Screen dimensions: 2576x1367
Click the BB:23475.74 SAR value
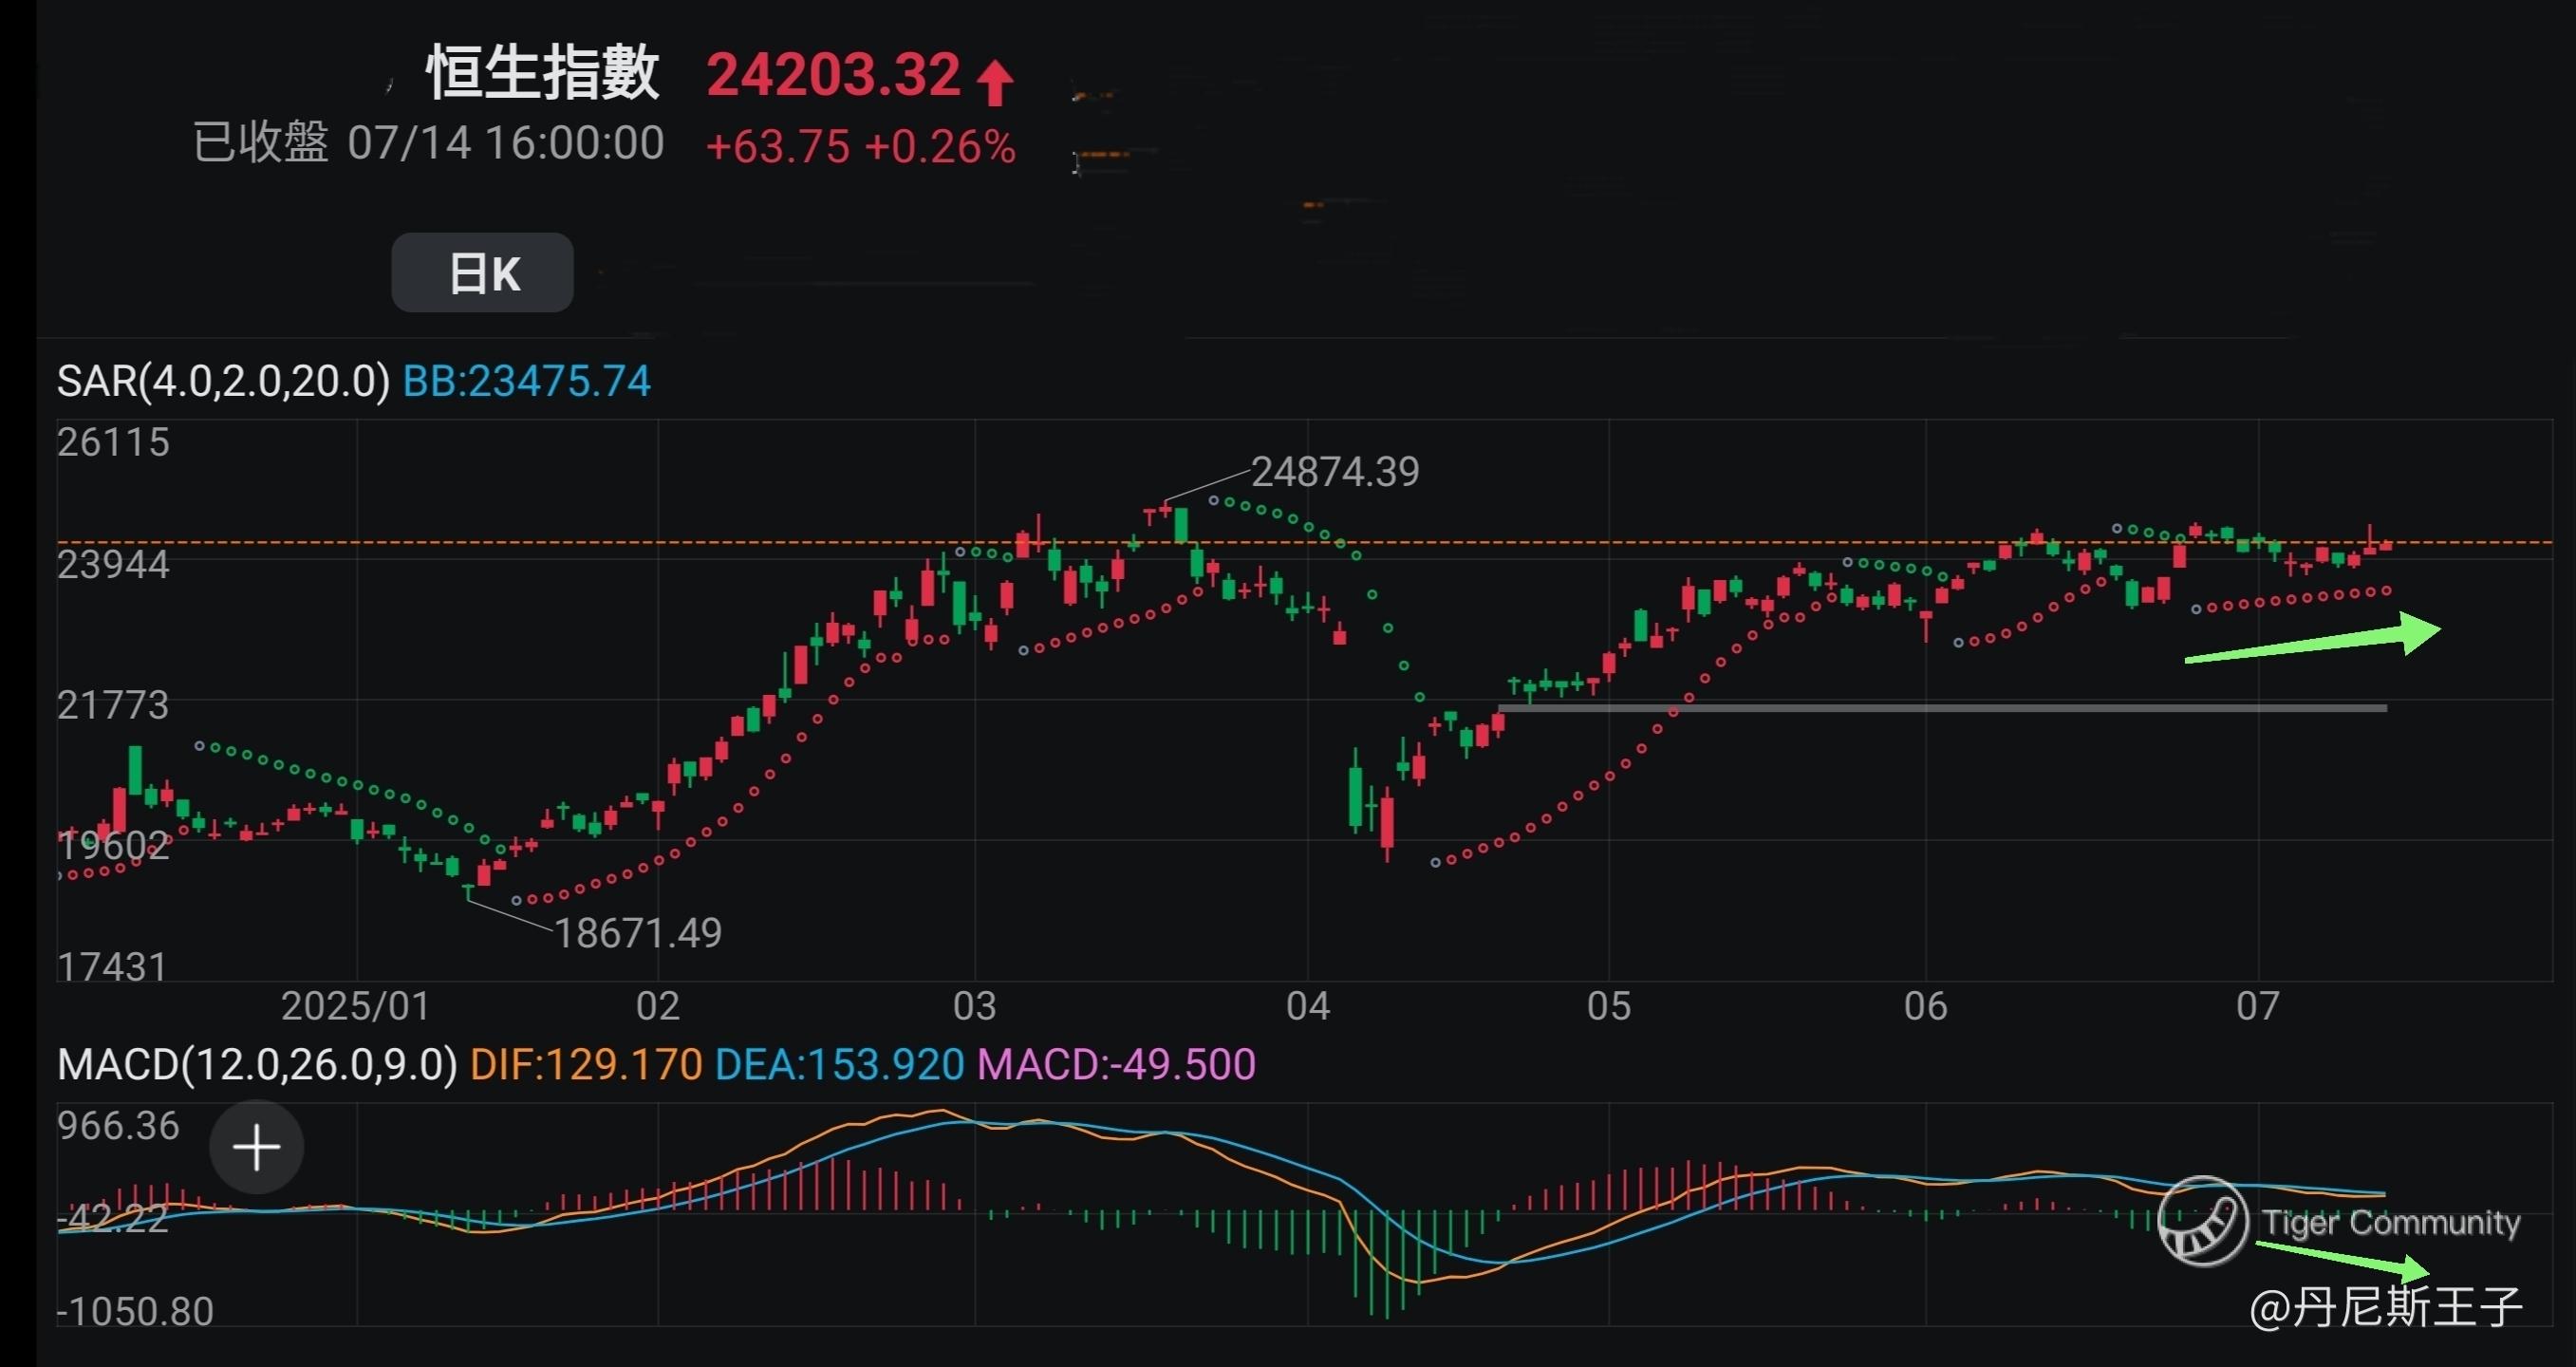point(526,381)
